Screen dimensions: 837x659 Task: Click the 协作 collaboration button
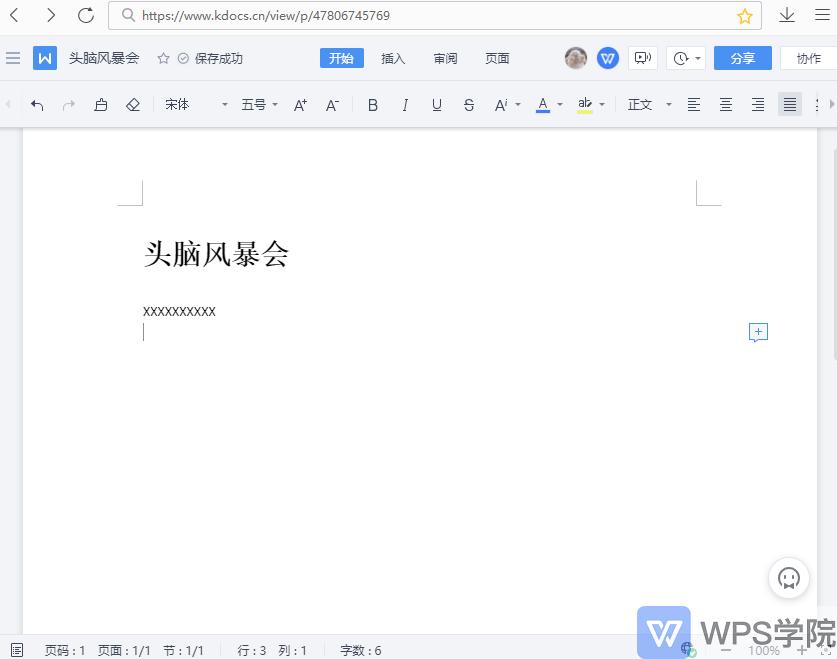[808, 58]
